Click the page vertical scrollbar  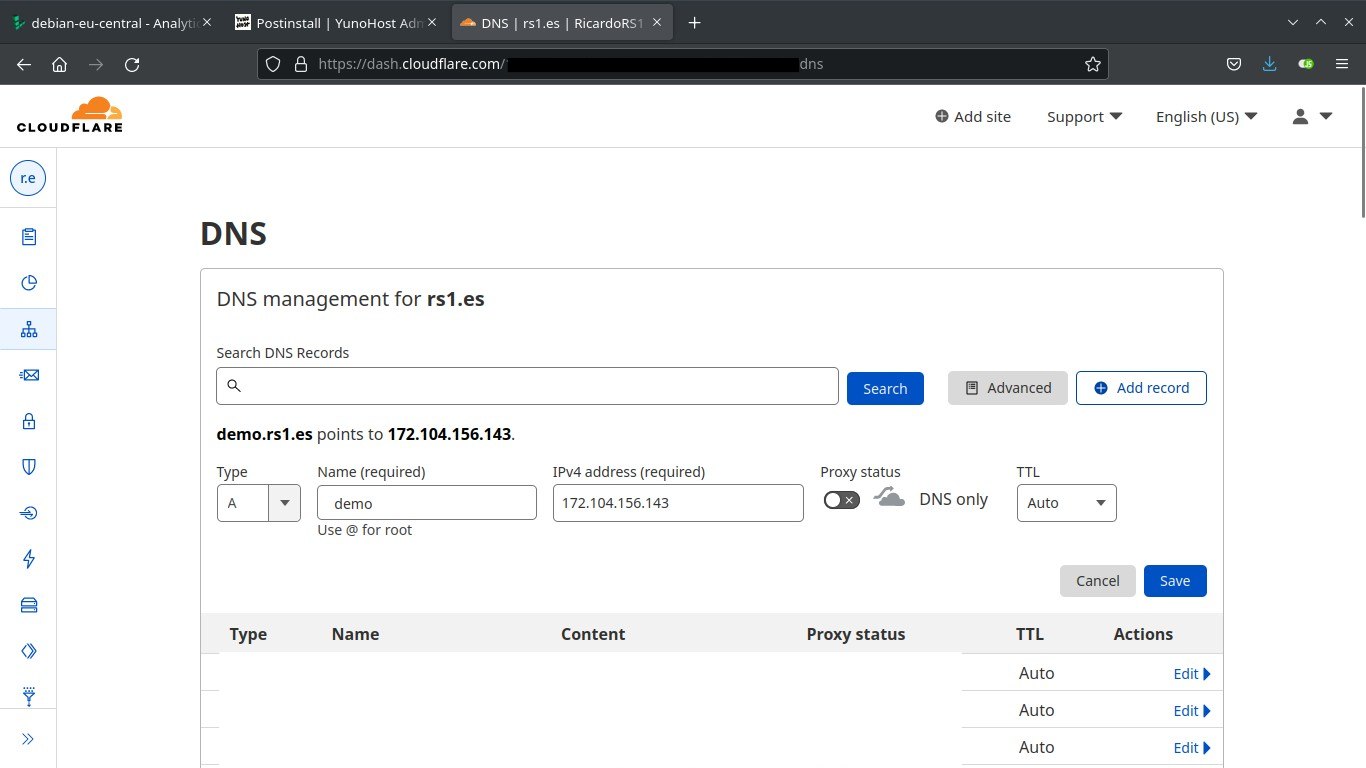point(1361,150)
